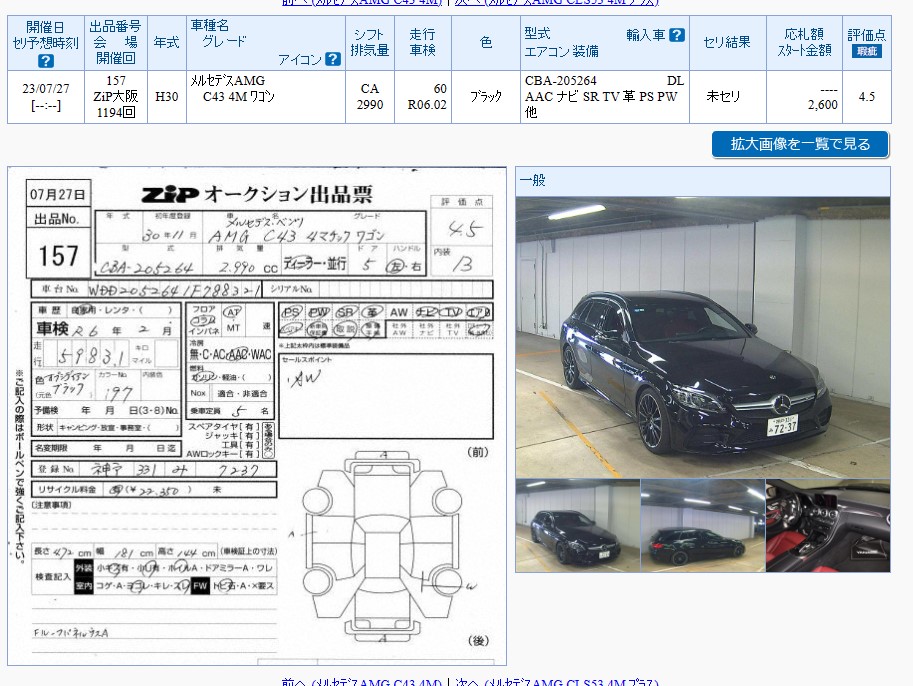Click the 走行 車検 header

422,43
